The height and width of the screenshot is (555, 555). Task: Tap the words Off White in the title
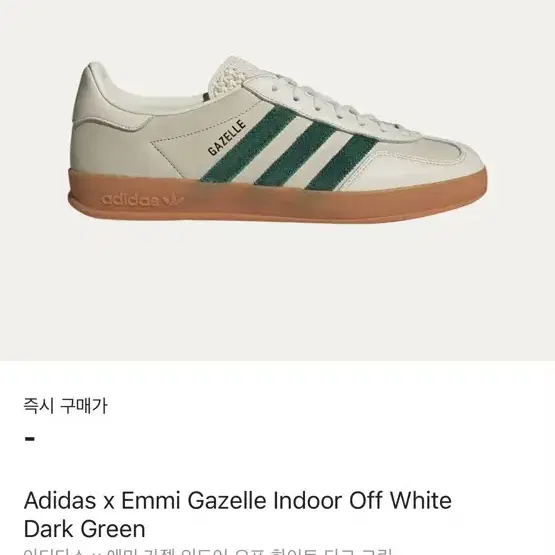(x=400, y=500)
